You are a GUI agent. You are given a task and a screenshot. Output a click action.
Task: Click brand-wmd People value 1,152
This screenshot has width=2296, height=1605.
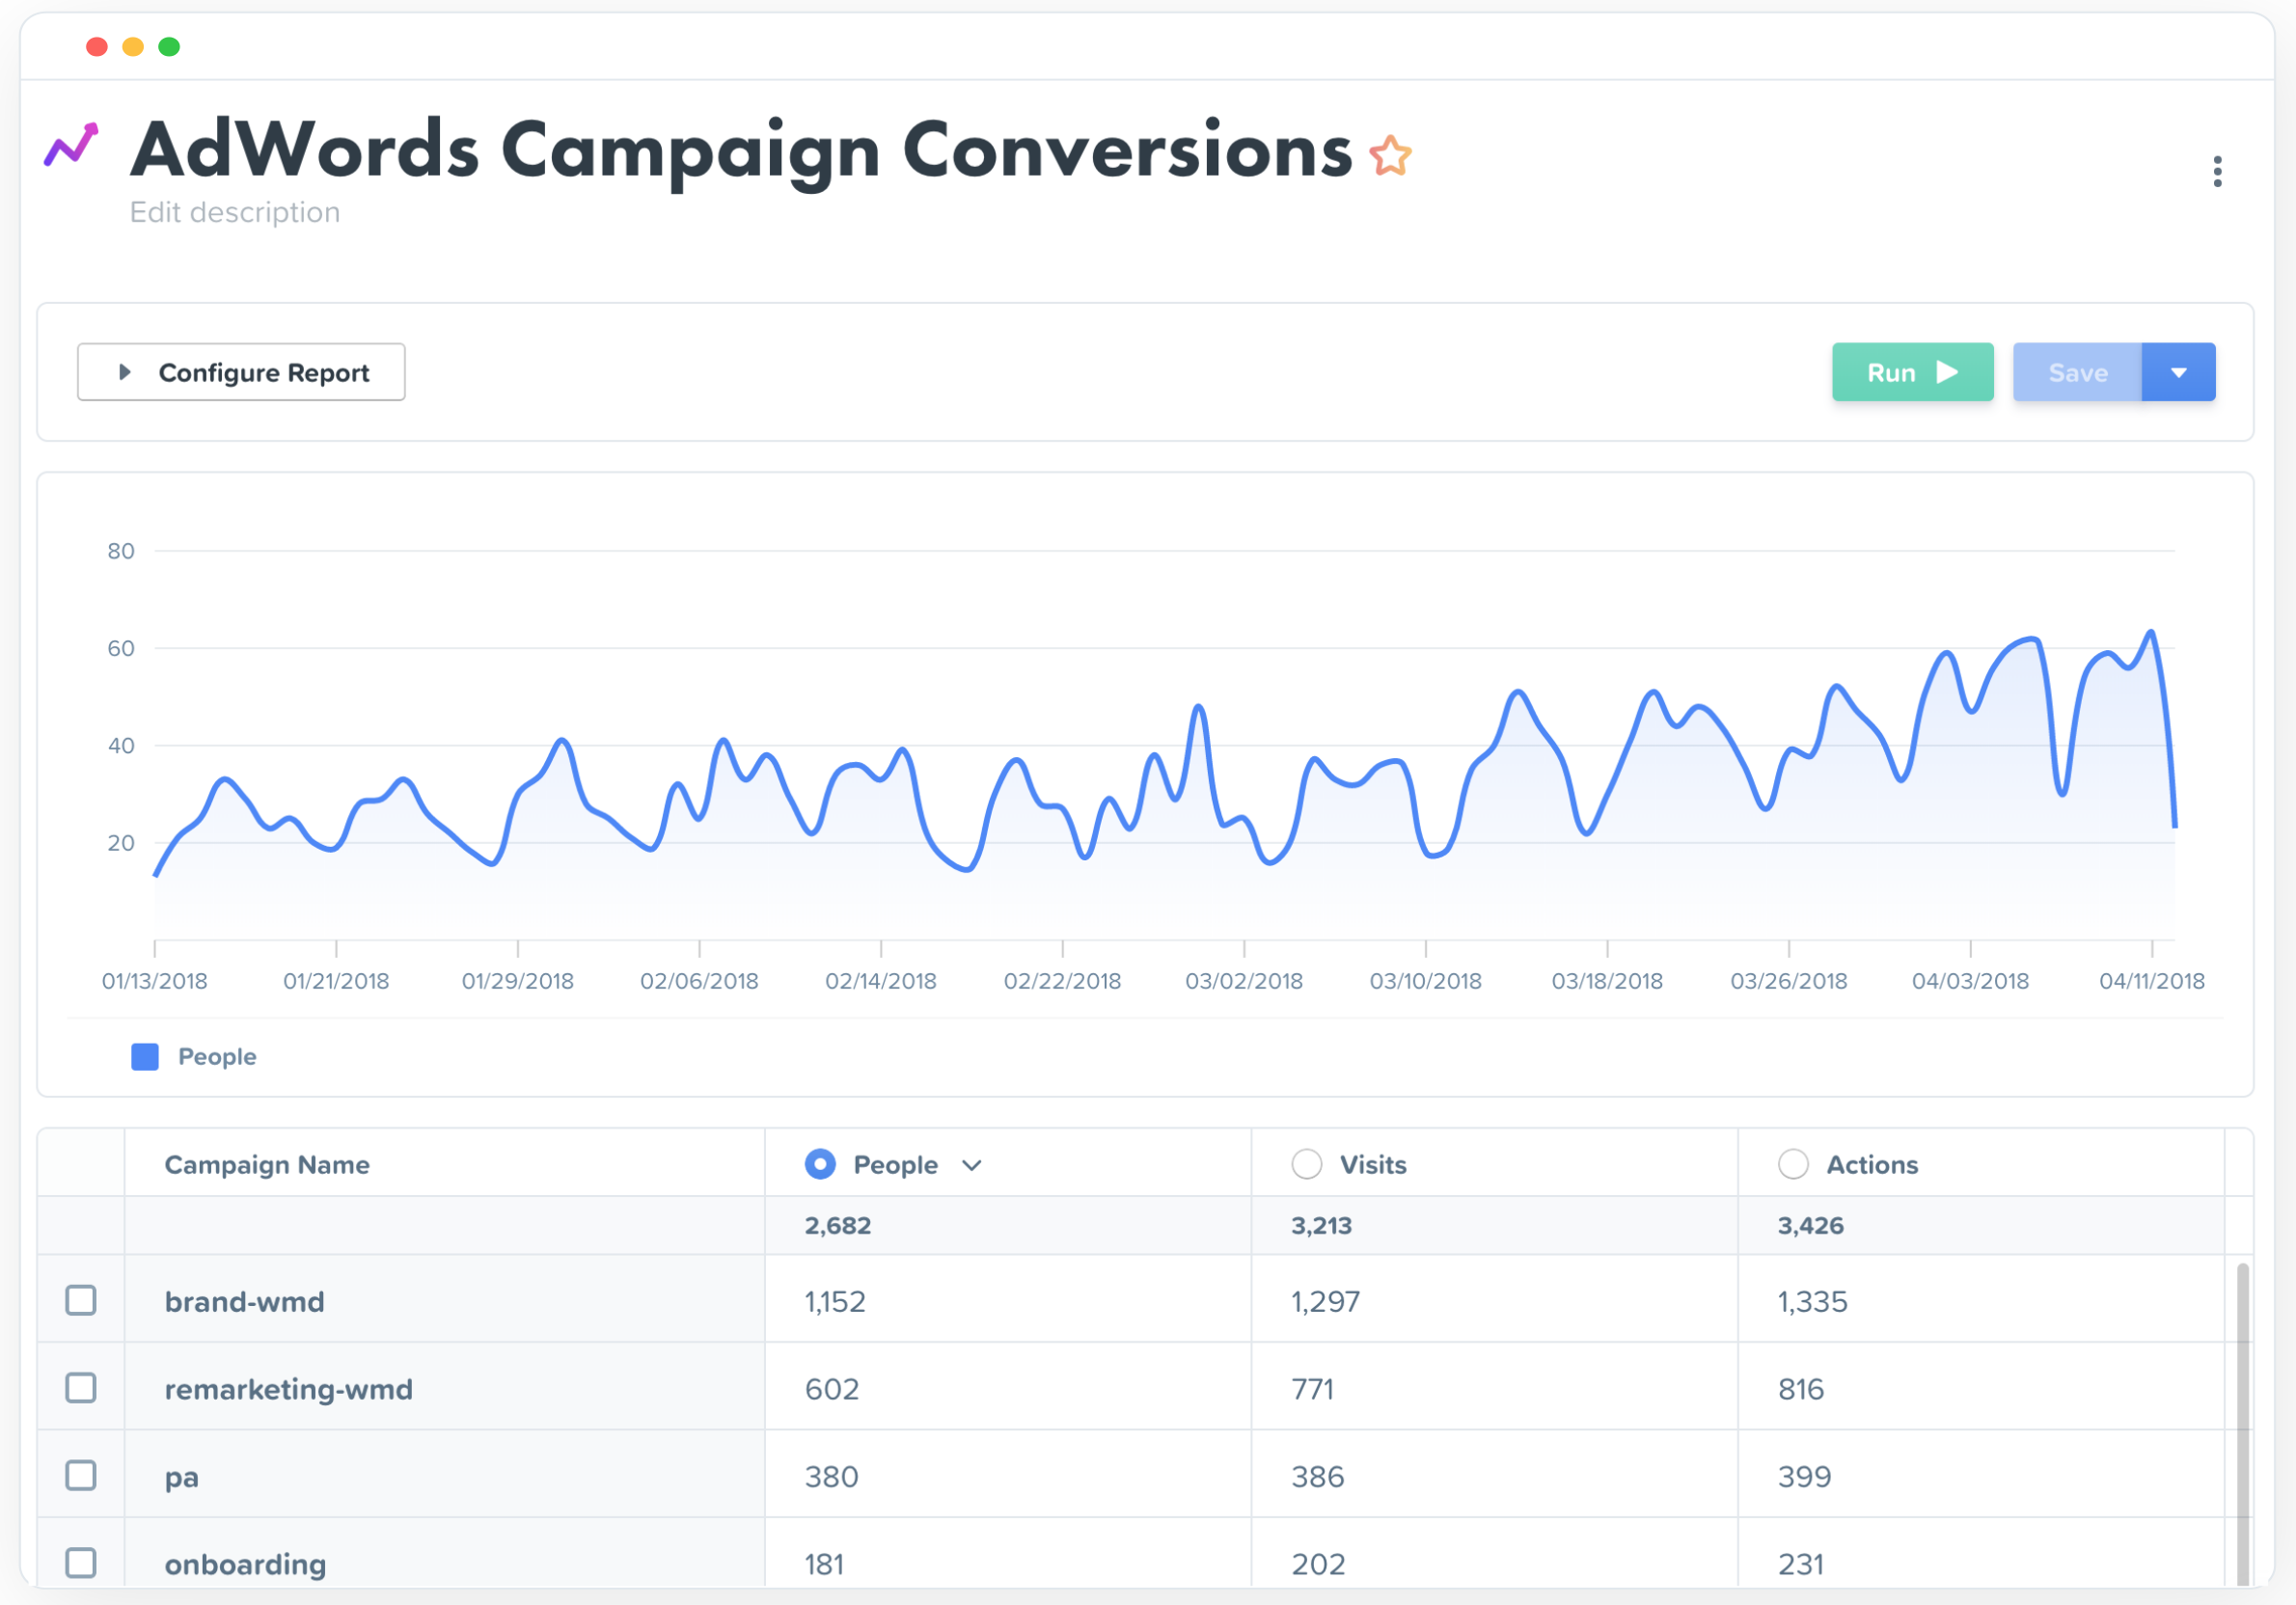(x=835, y=1301)
